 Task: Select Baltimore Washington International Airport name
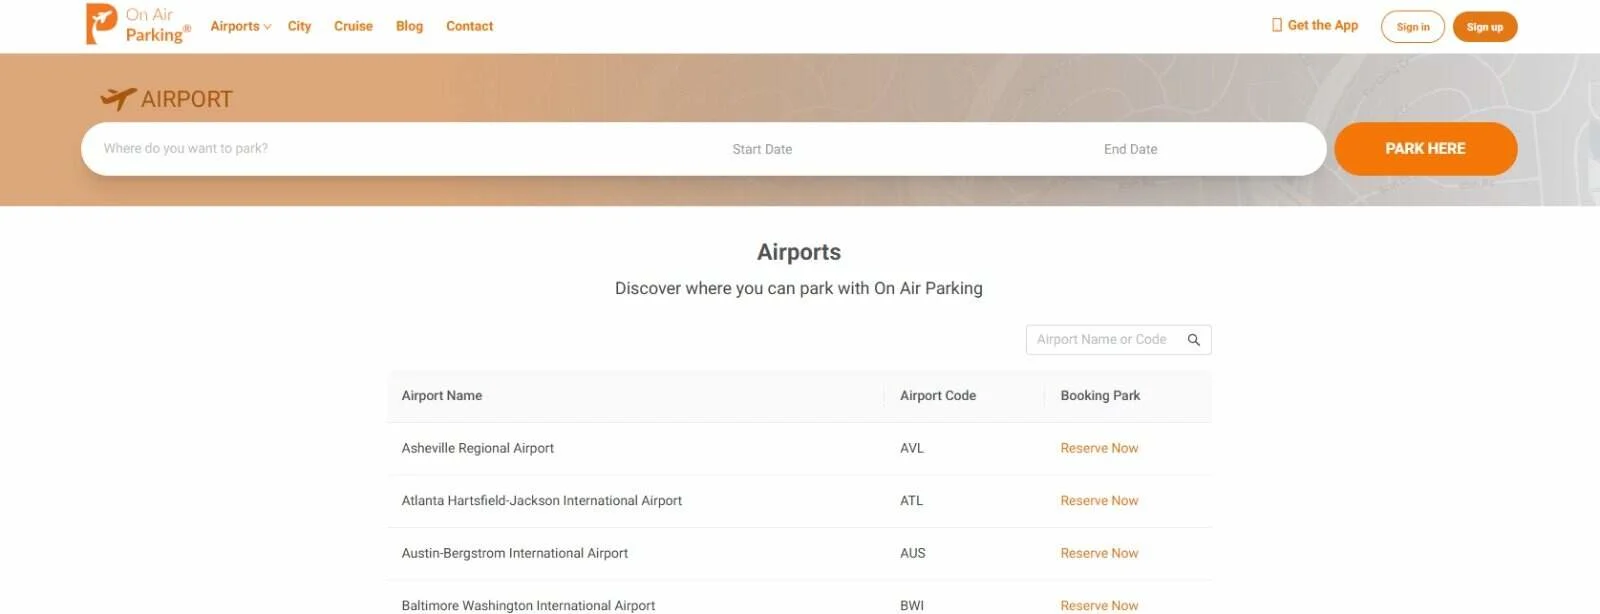tap(528, 605)
